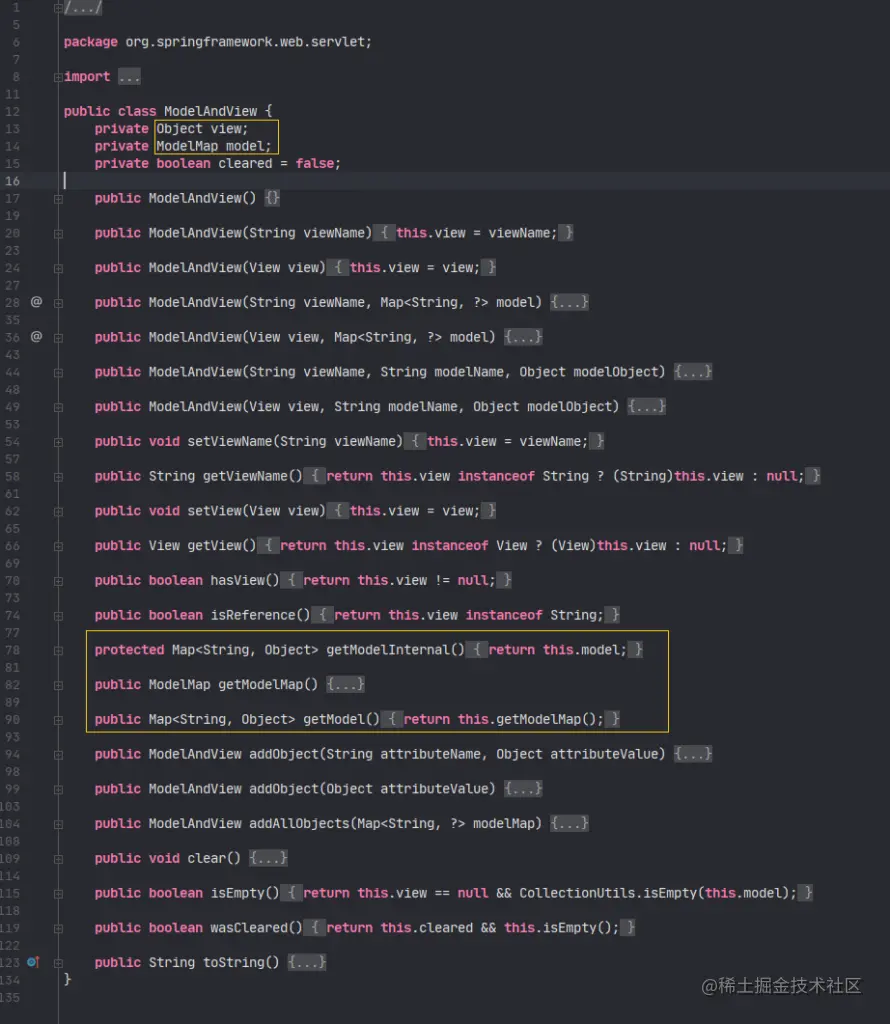Click the @ gutter icon on line 36
The image size is (890, 1024).
pyautogui.click(x=37, y=336)
